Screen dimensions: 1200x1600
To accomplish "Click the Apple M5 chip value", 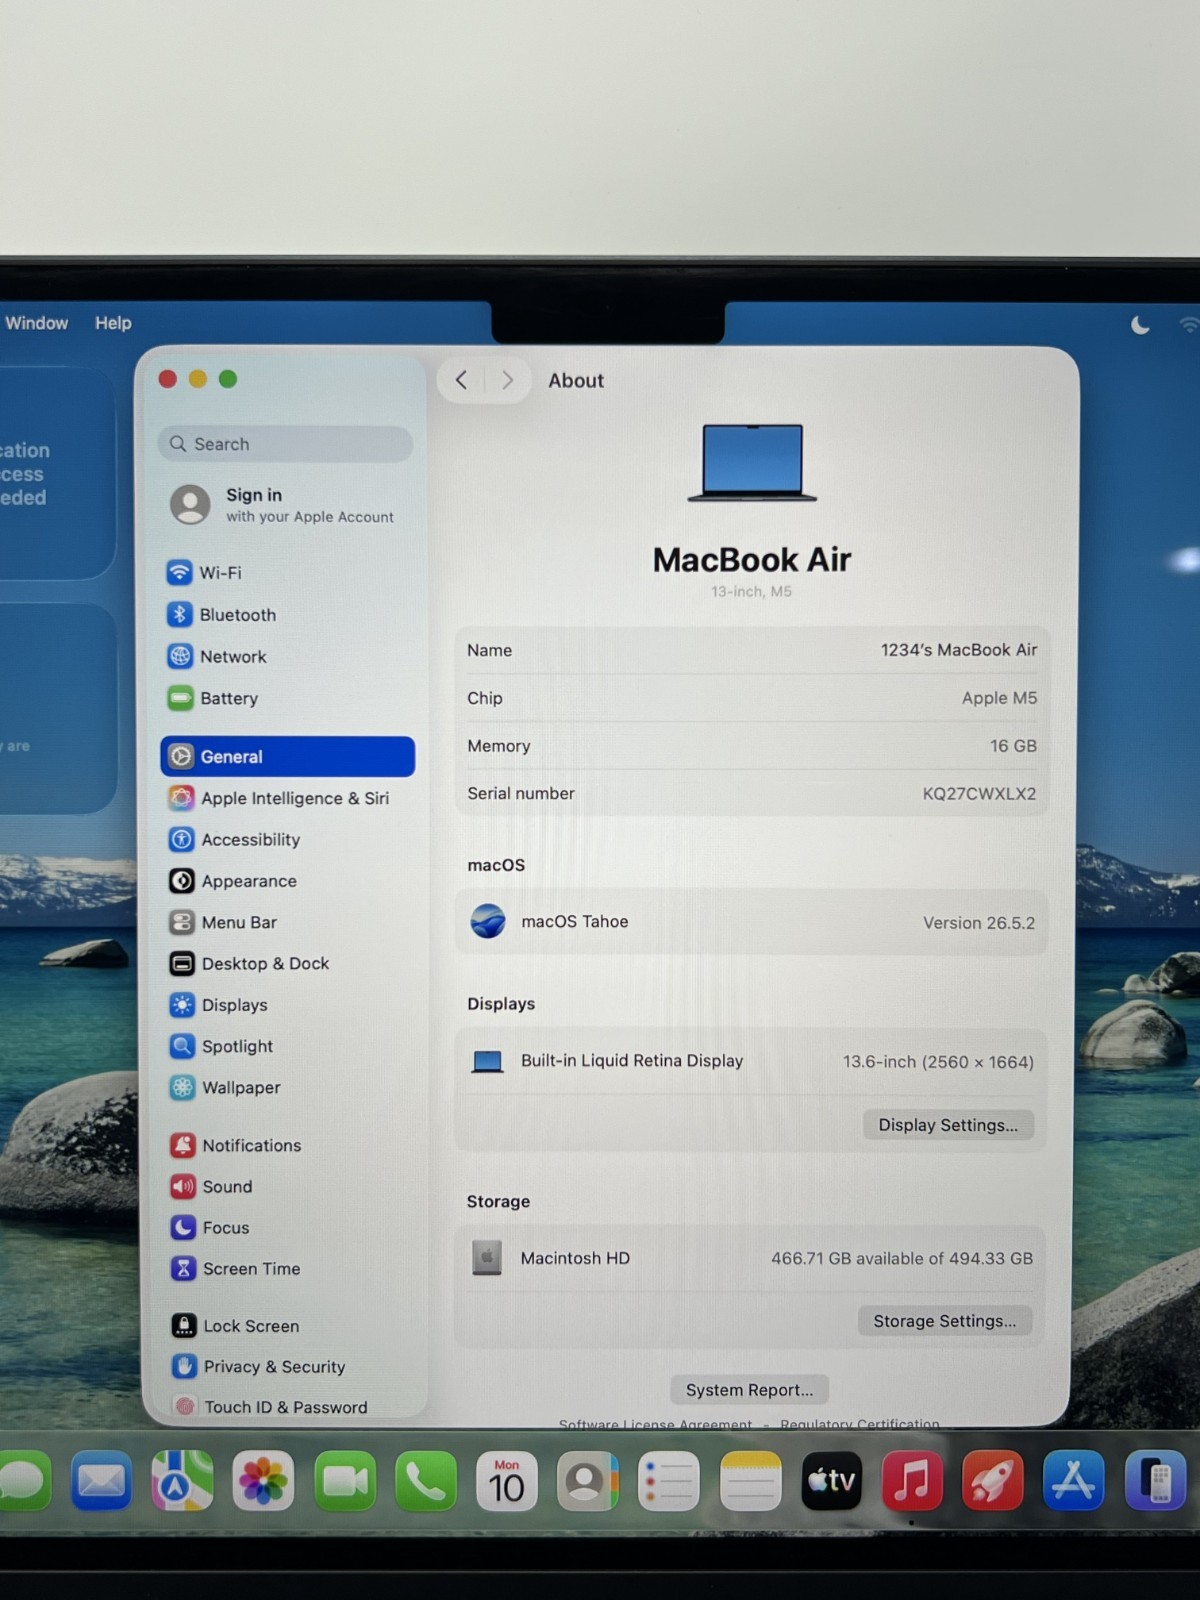I will click(x=999, y=698).
